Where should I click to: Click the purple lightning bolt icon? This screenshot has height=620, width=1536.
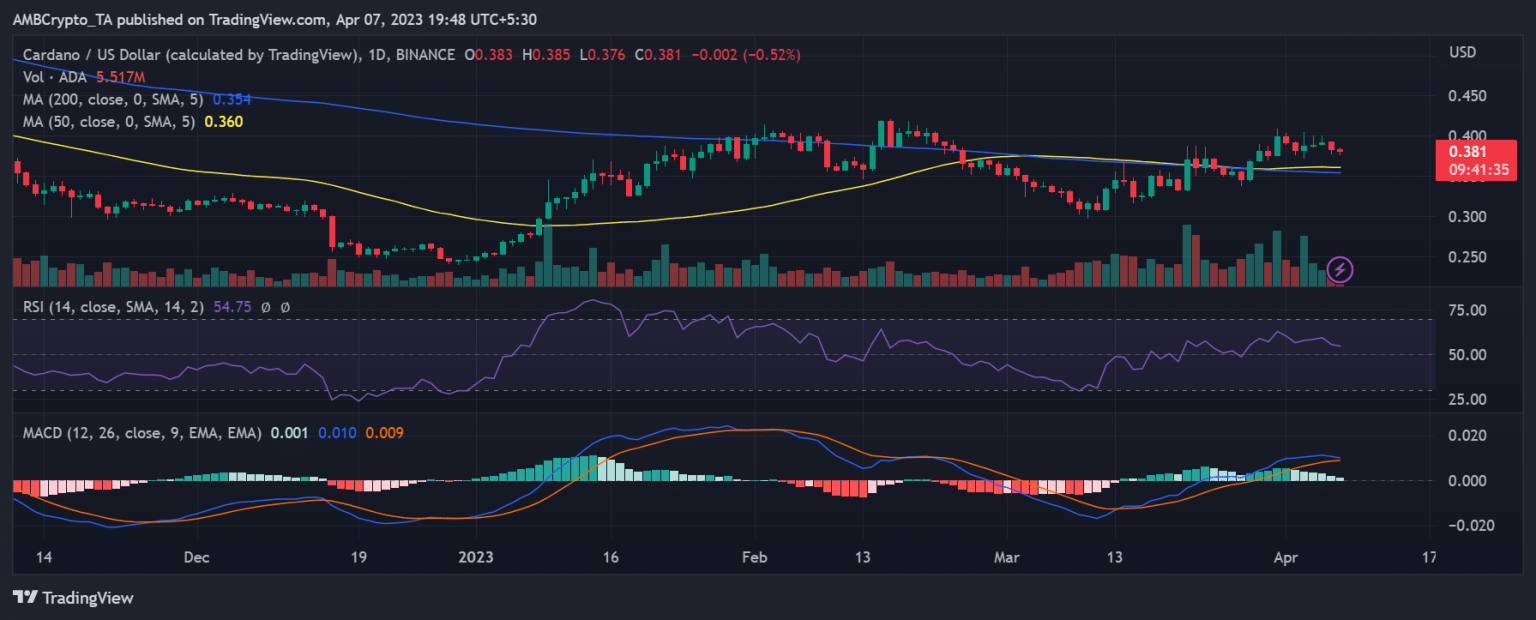[1340, 269]
